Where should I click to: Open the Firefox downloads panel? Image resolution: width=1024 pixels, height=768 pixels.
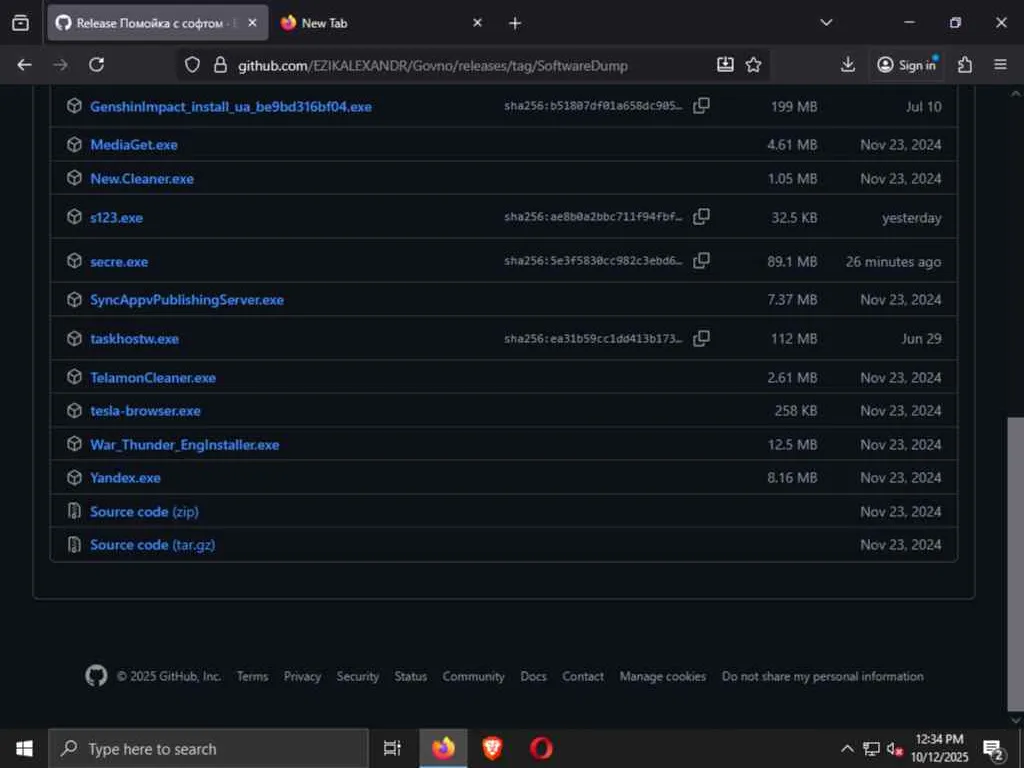click(848, 65)
